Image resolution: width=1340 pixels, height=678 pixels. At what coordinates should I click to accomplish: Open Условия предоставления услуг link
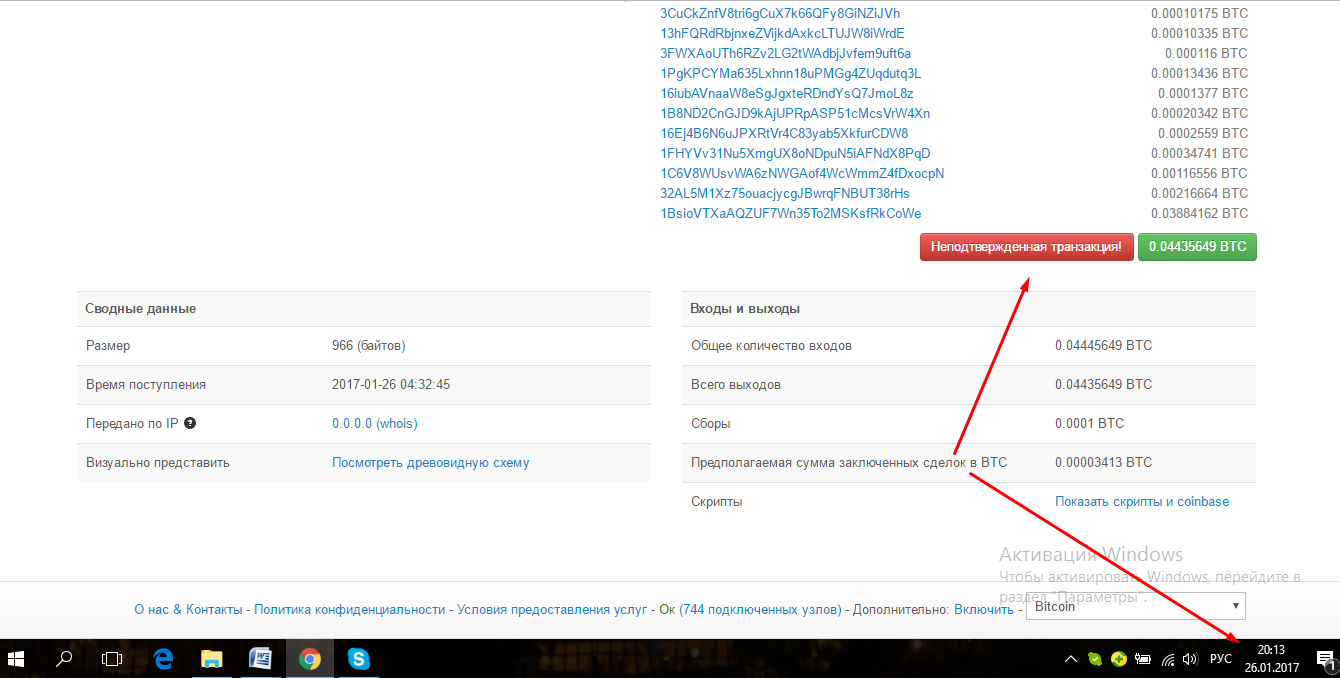pos(552,609)
